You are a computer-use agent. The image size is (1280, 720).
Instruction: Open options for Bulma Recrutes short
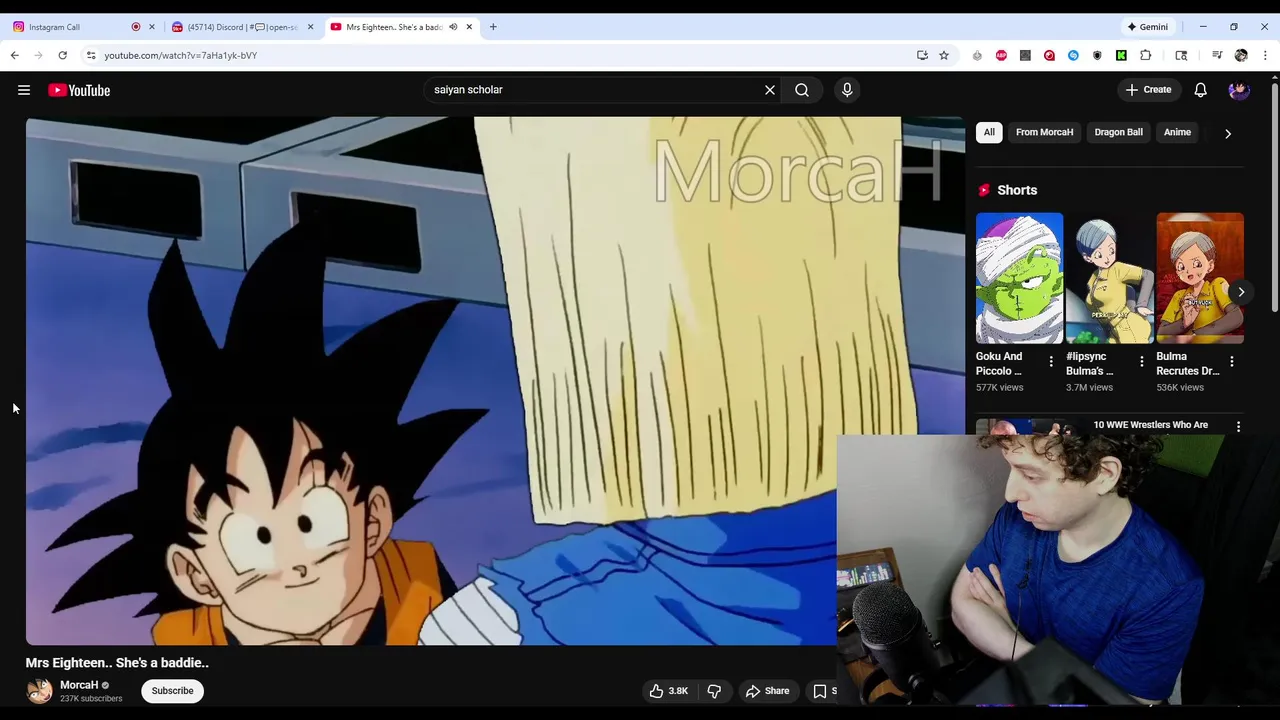pos(1231,362)
